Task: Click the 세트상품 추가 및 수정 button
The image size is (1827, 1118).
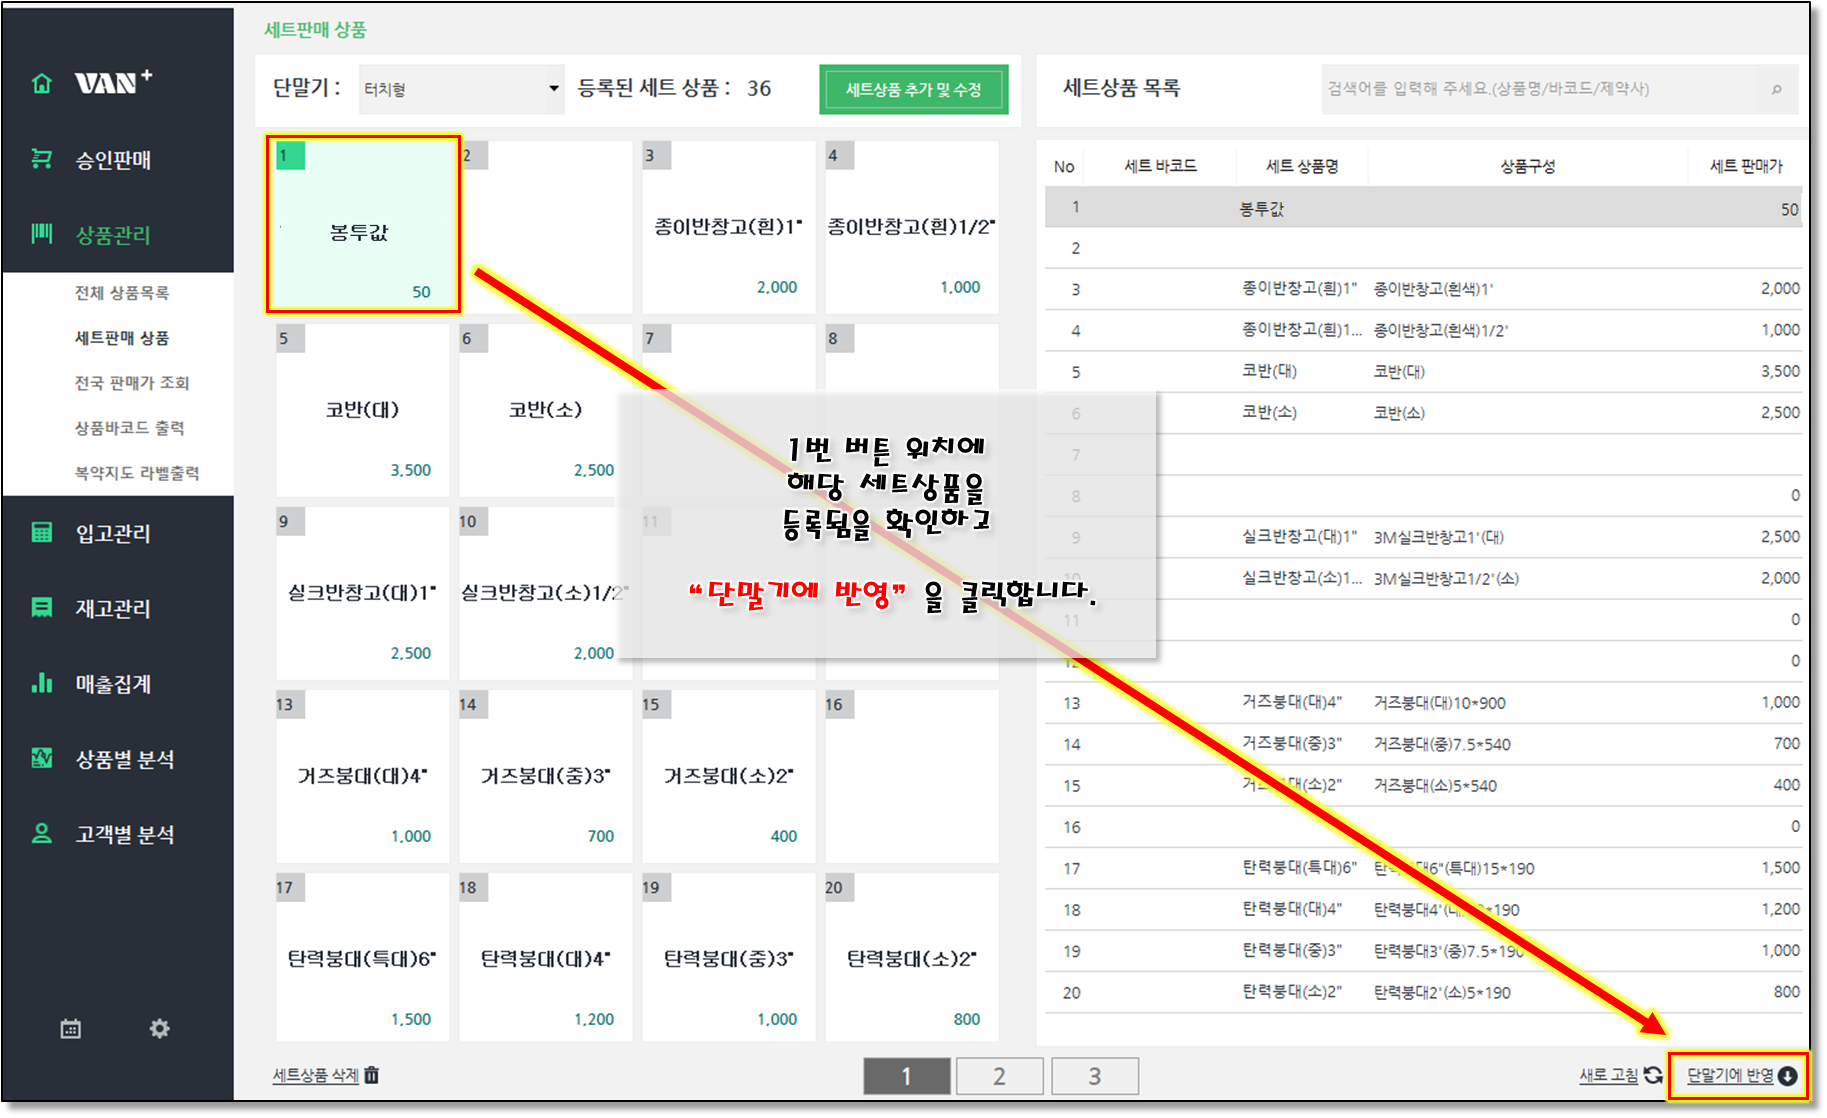Action: (913, 90)
